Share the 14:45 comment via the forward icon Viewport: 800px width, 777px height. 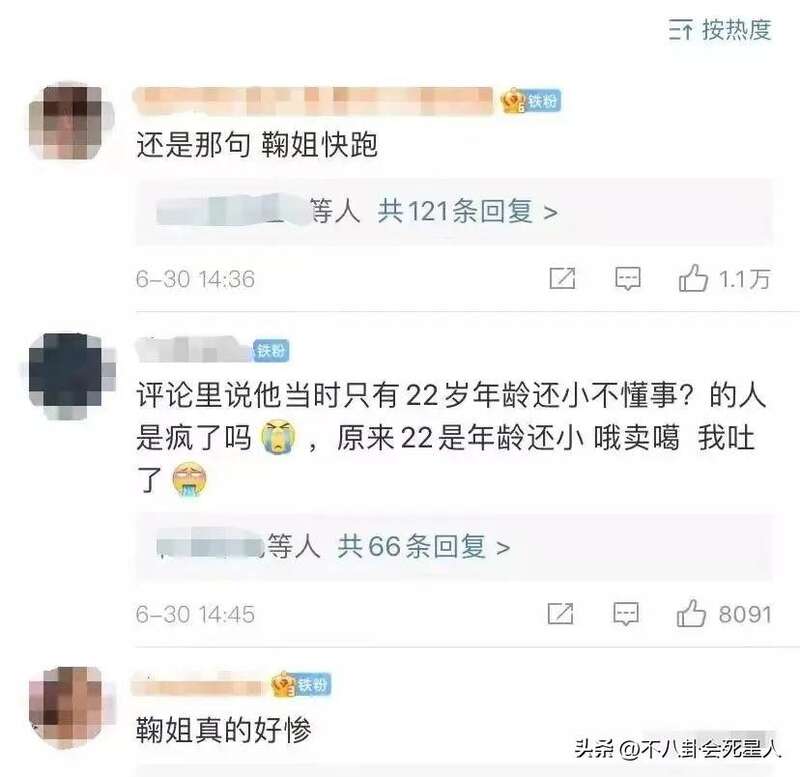point(560,613)
